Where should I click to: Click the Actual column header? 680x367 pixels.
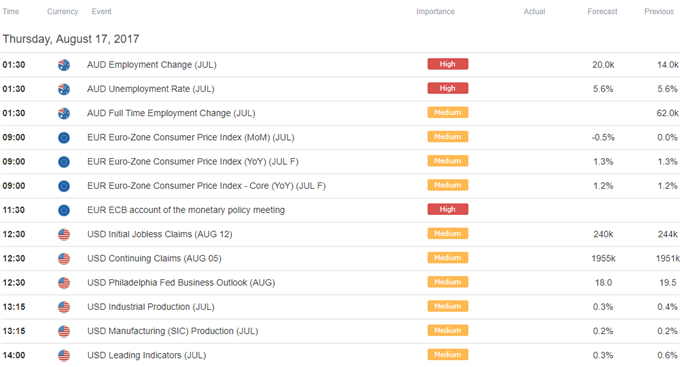pyautogui.click(x=534, y=12)
